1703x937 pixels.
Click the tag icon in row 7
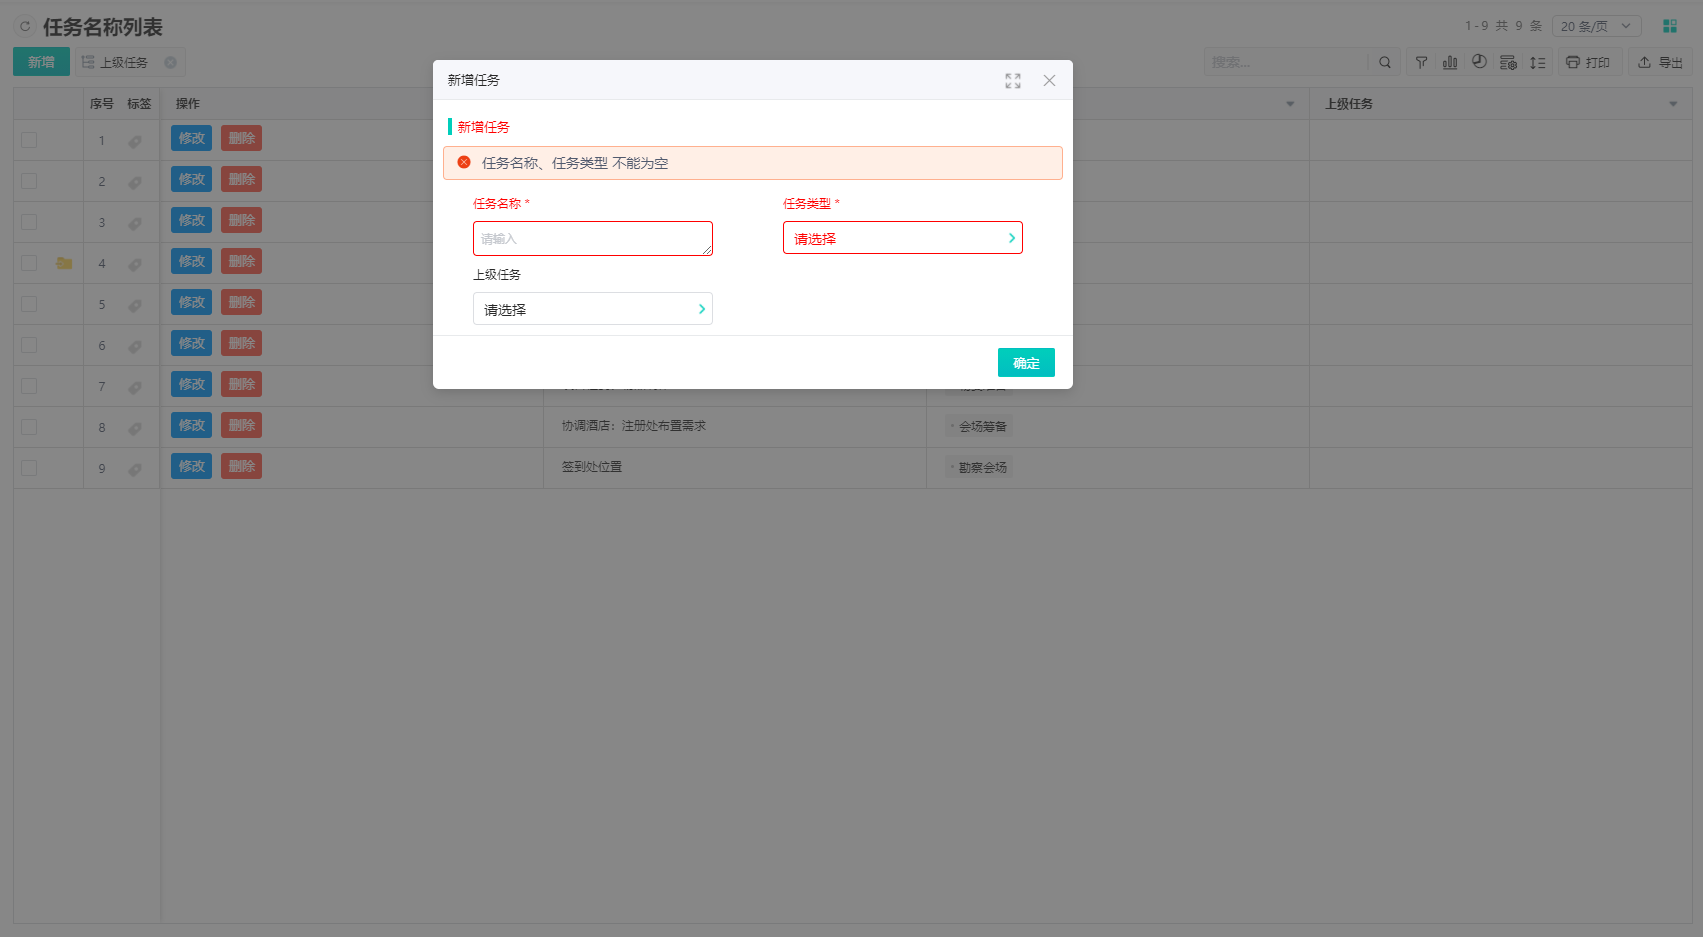point(135,387)
